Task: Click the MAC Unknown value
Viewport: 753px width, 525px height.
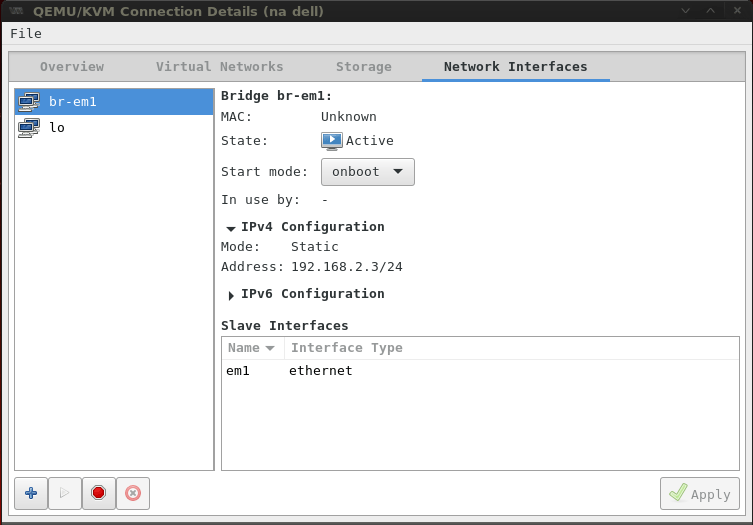Action: tap(349, 117)
